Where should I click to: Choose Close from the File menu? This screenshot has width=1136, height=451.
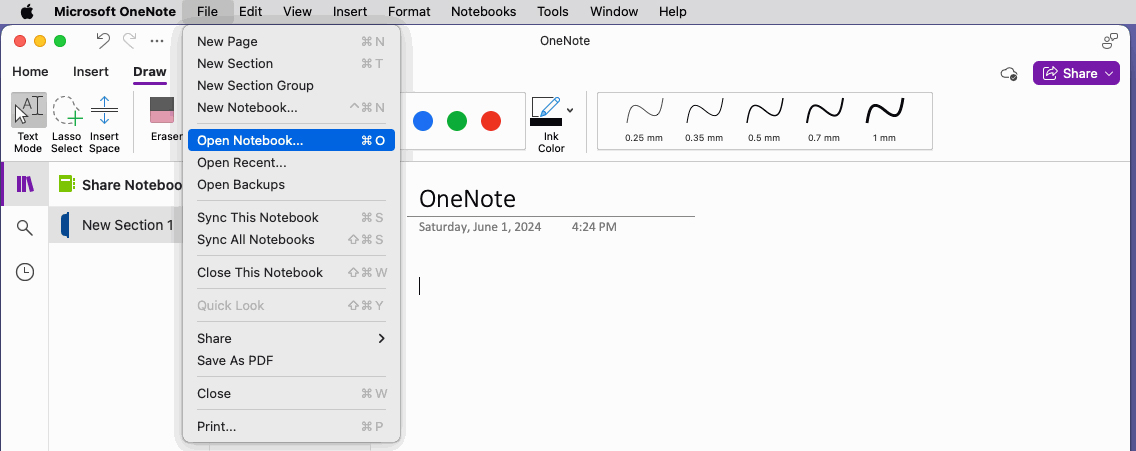pyautogui.click(x=291, y=393)
